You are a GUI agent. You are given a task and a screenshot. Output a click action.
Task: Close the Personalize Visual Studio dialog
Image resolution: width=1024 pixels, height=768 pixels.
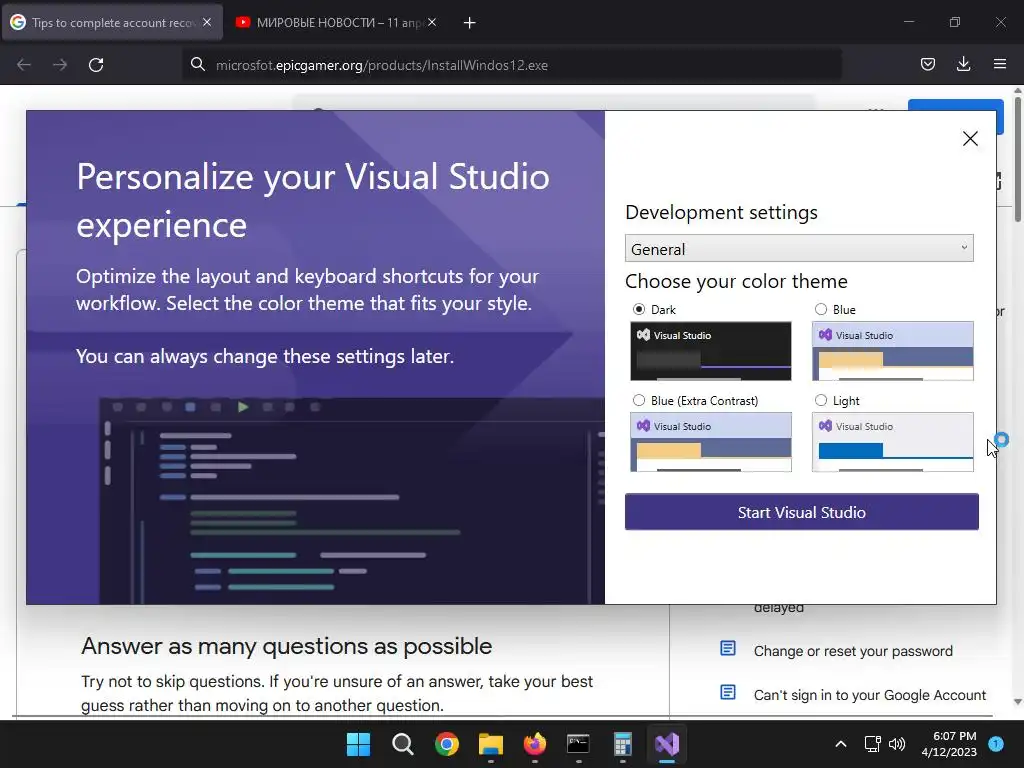tap(970, 138)
